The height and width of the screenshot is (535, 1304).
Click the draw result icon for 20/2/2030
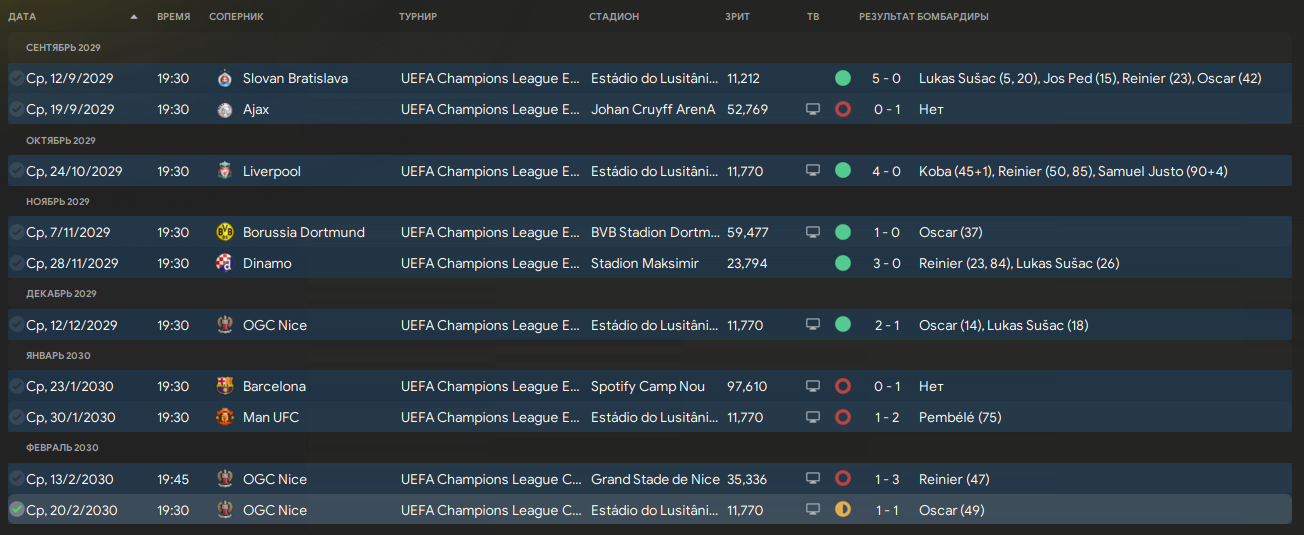click(843, 510)
